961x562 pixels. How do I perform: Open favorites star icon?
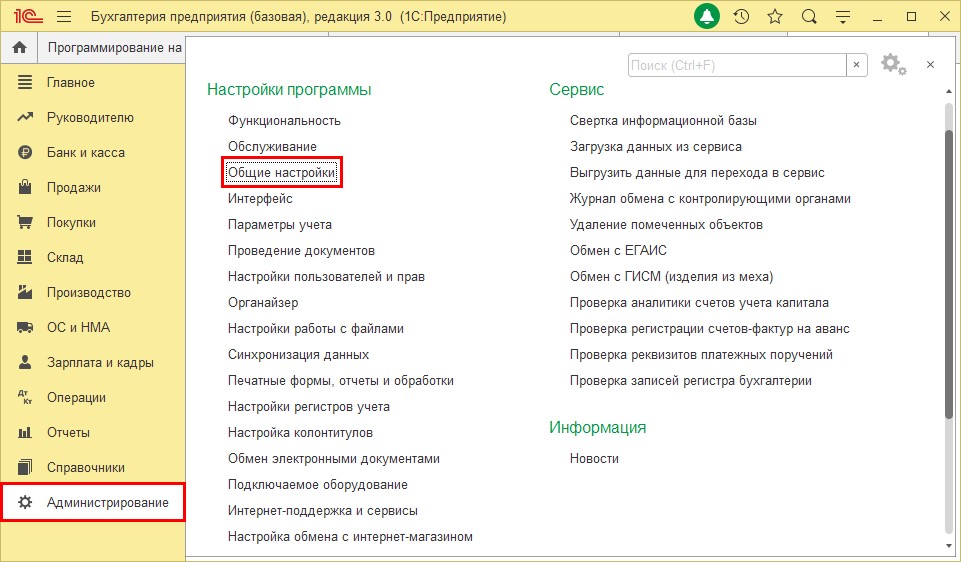tap(775, 17)
